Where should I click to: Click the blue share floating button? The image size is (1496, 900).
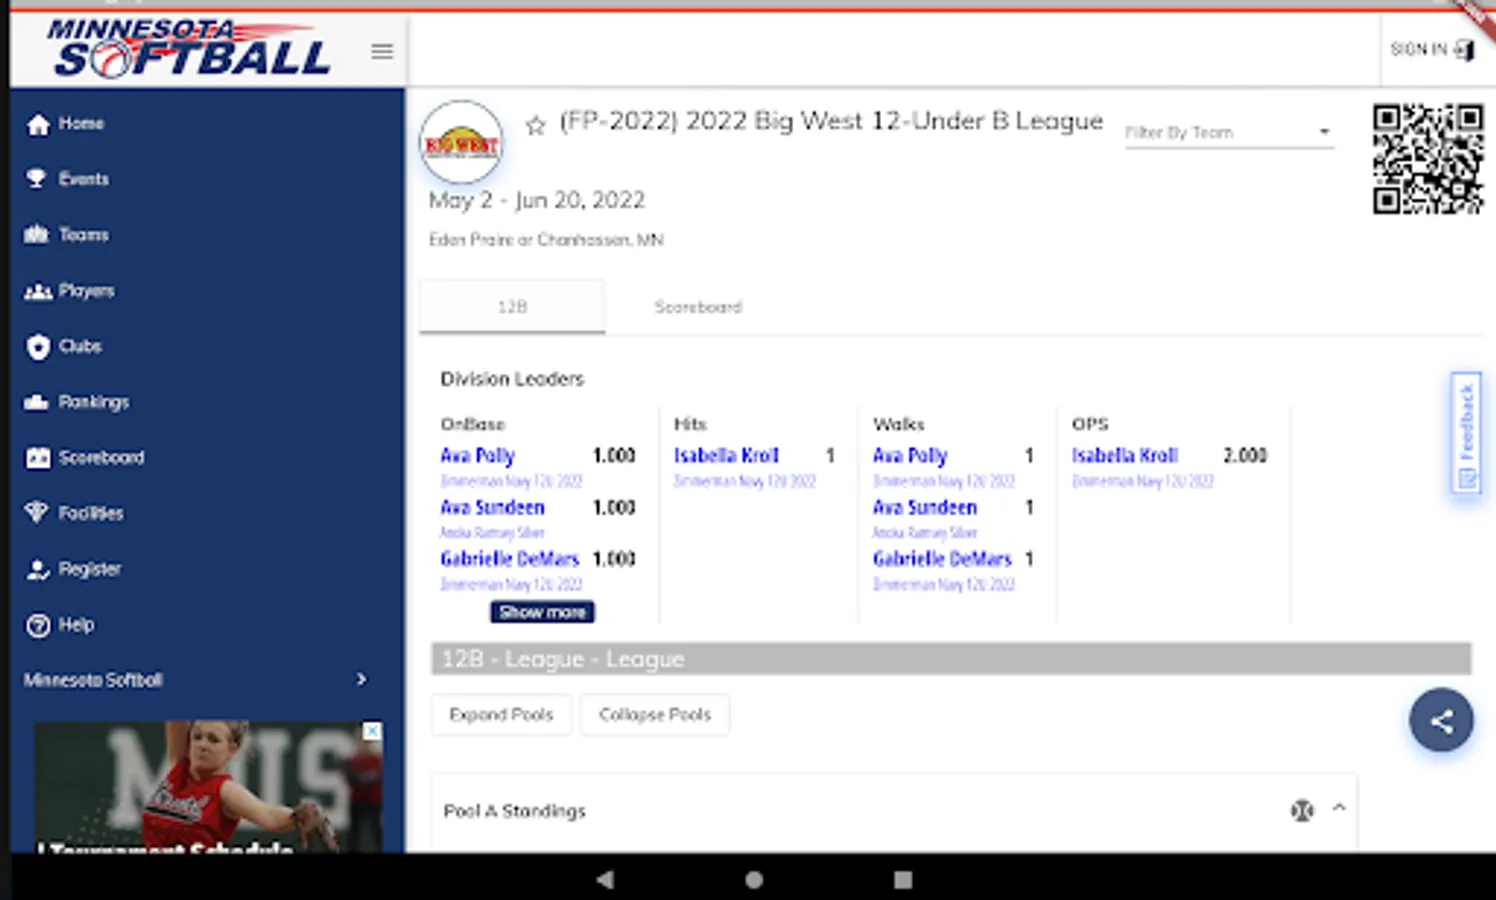tap(1441, 720)
